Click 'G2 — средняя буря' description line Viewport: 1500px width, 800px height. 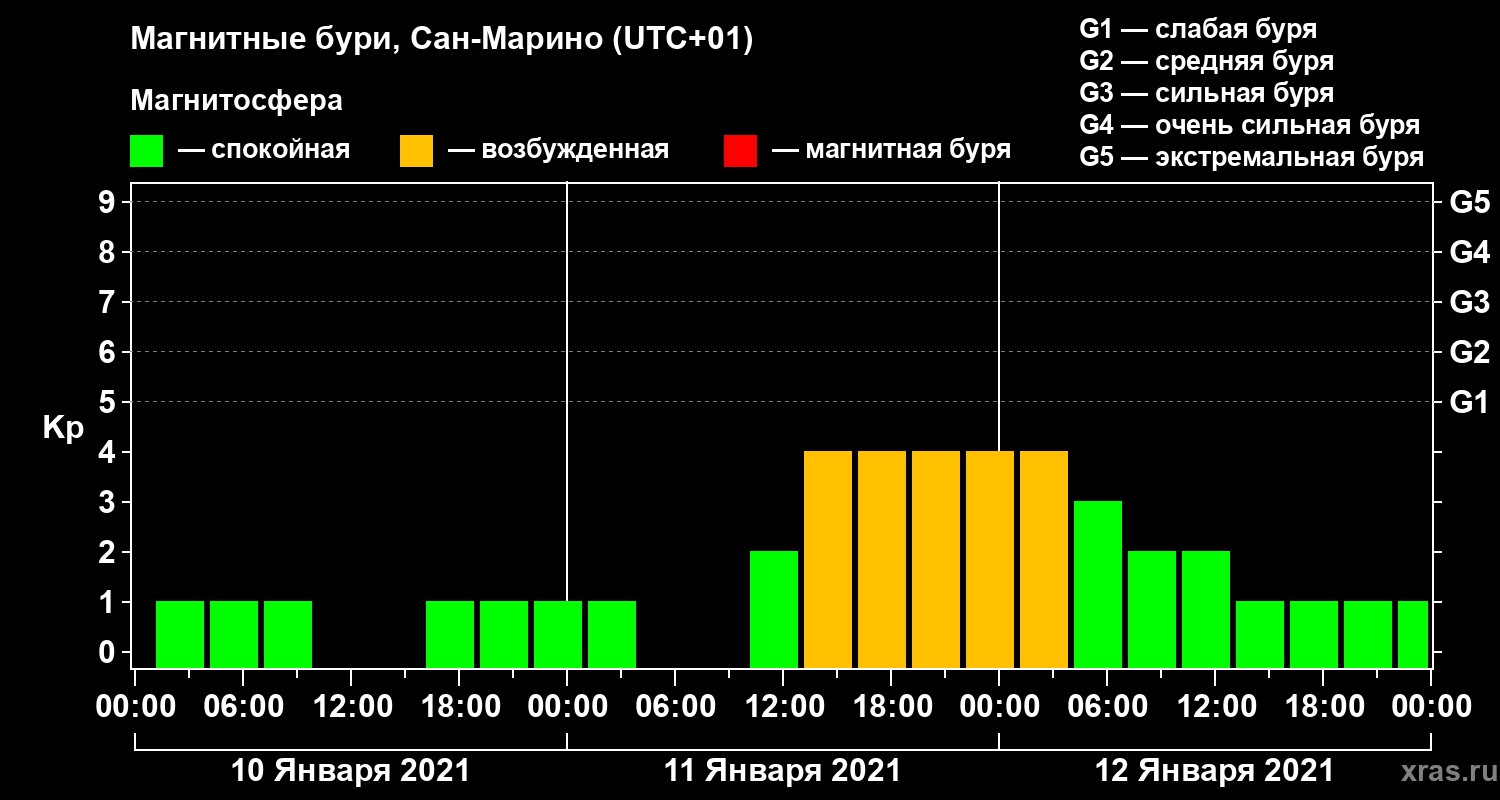[x=1206, y=61]
